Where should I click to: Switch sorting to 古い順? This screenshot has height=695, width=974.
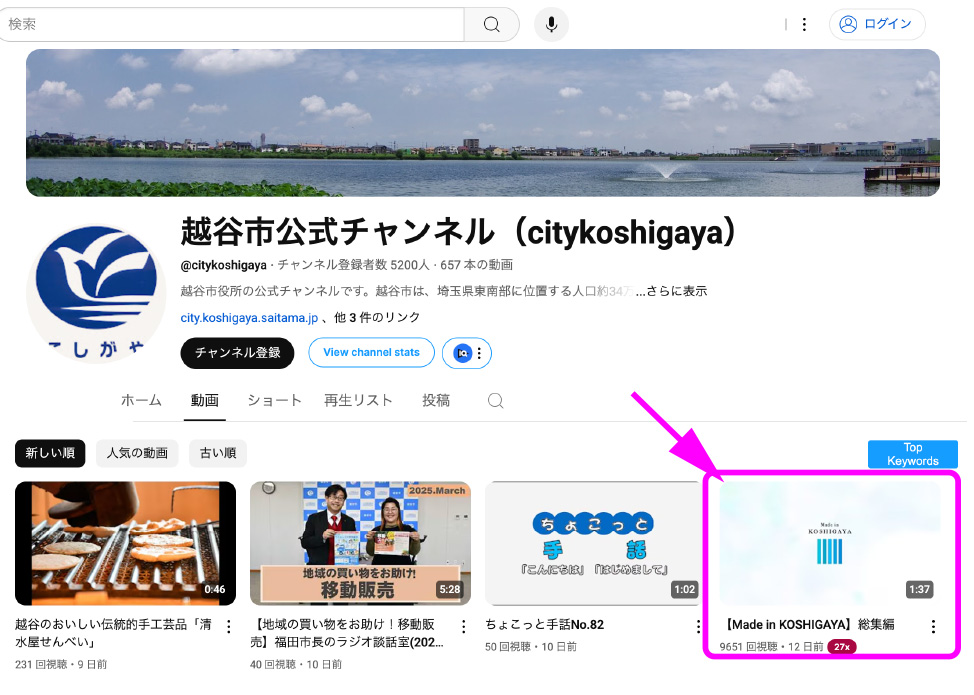(x=218, y=453)
